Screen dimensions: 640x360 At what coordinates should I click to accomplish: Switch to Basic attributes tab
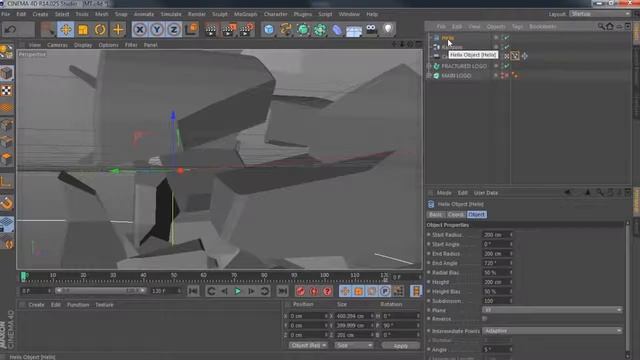(436, 215)
